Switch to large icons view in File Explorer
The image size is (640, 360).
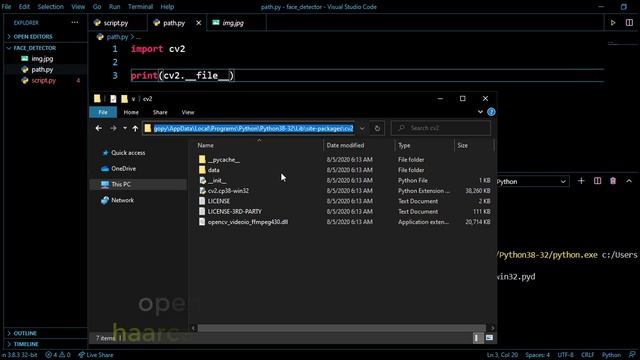(x=489, y=338)
